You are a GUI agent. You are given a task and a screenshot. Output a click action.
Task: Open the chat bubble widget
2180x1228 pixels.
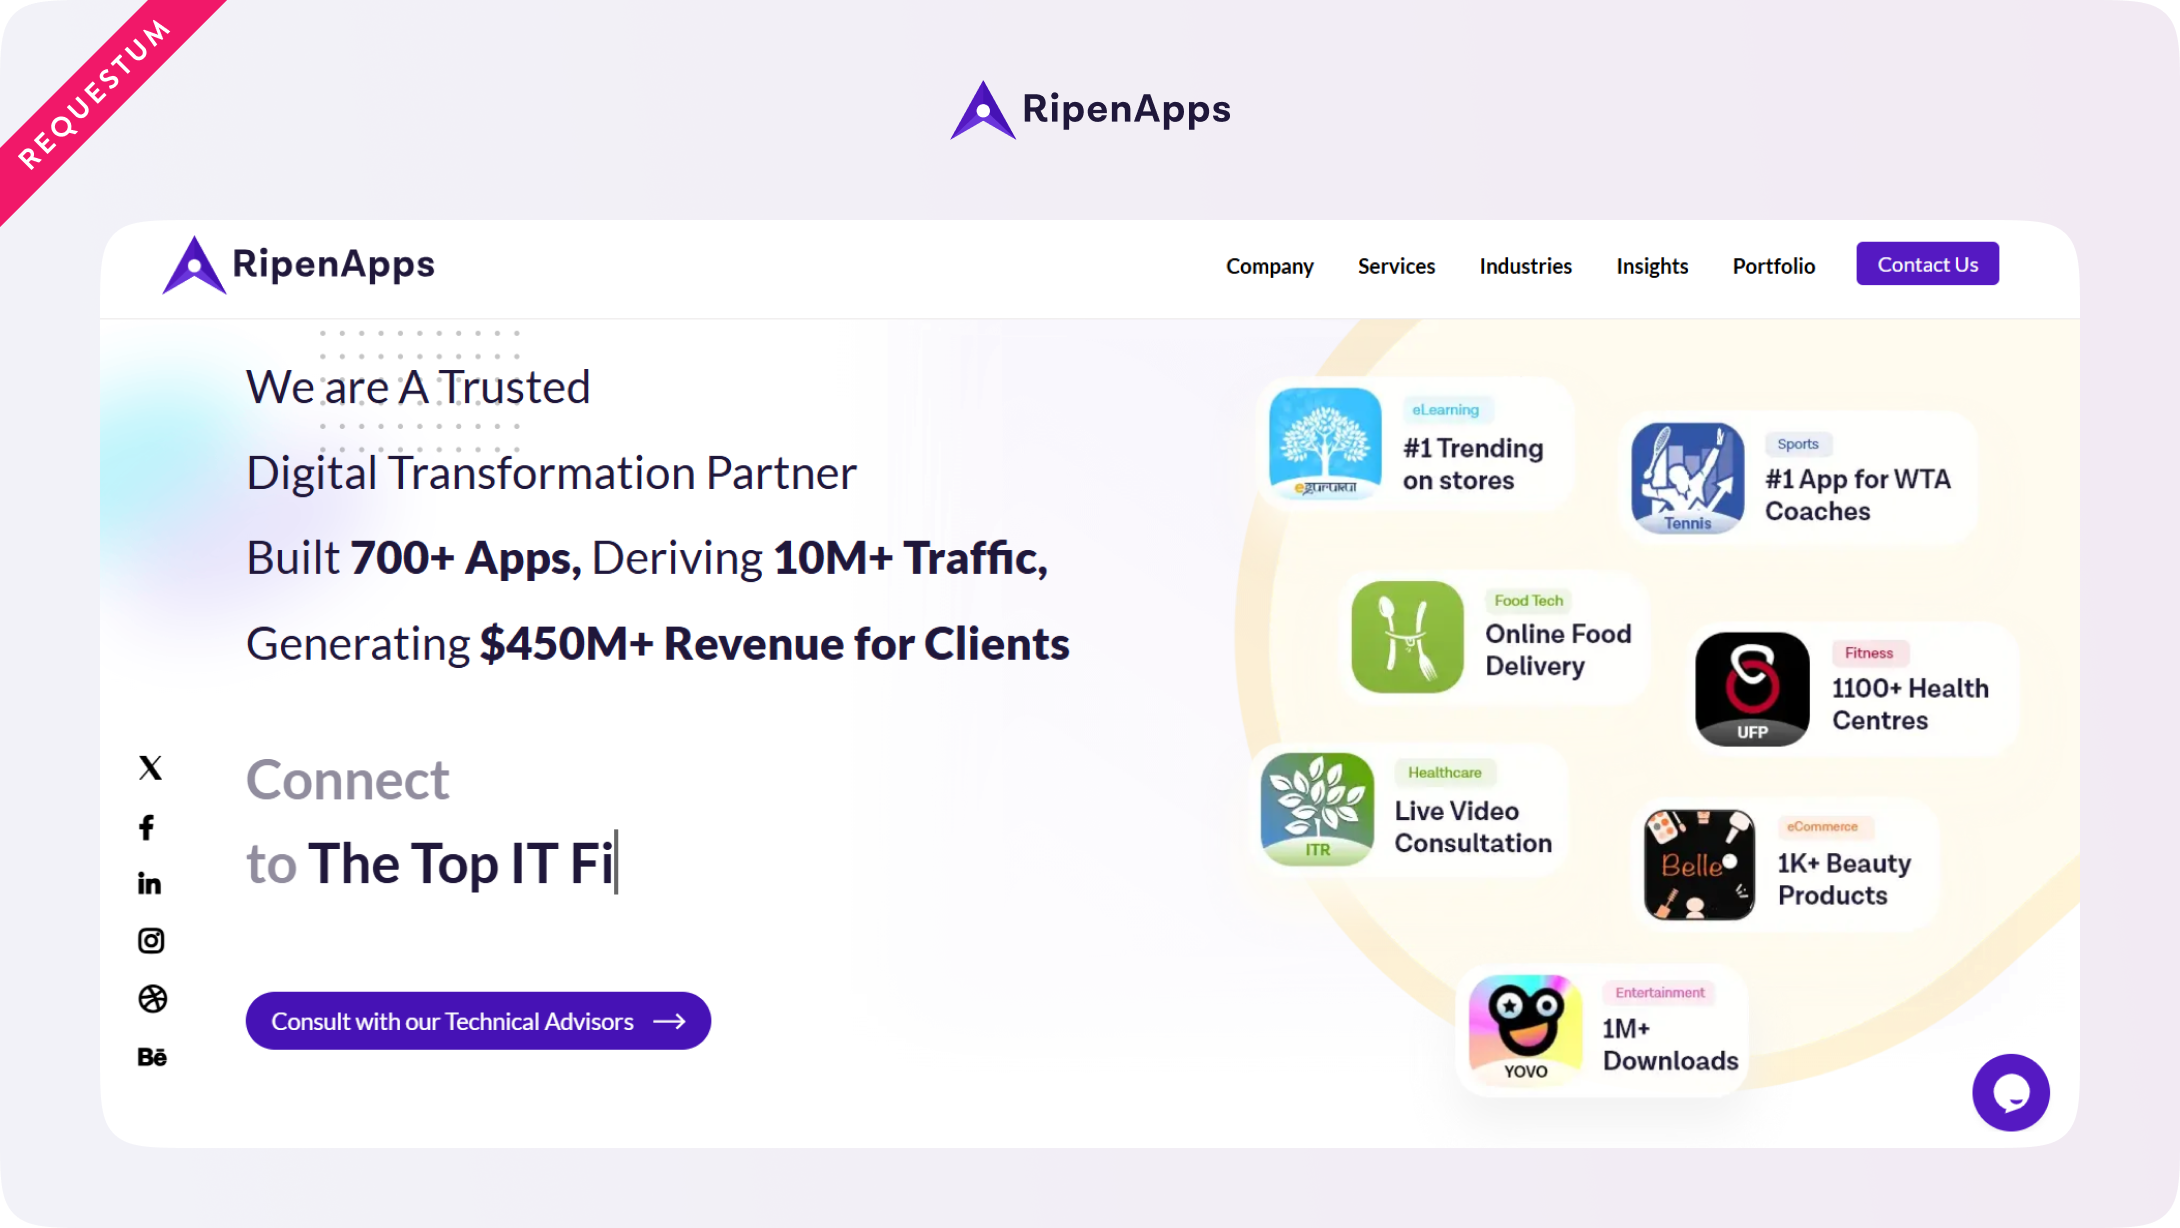[x=2010, y=1093]
